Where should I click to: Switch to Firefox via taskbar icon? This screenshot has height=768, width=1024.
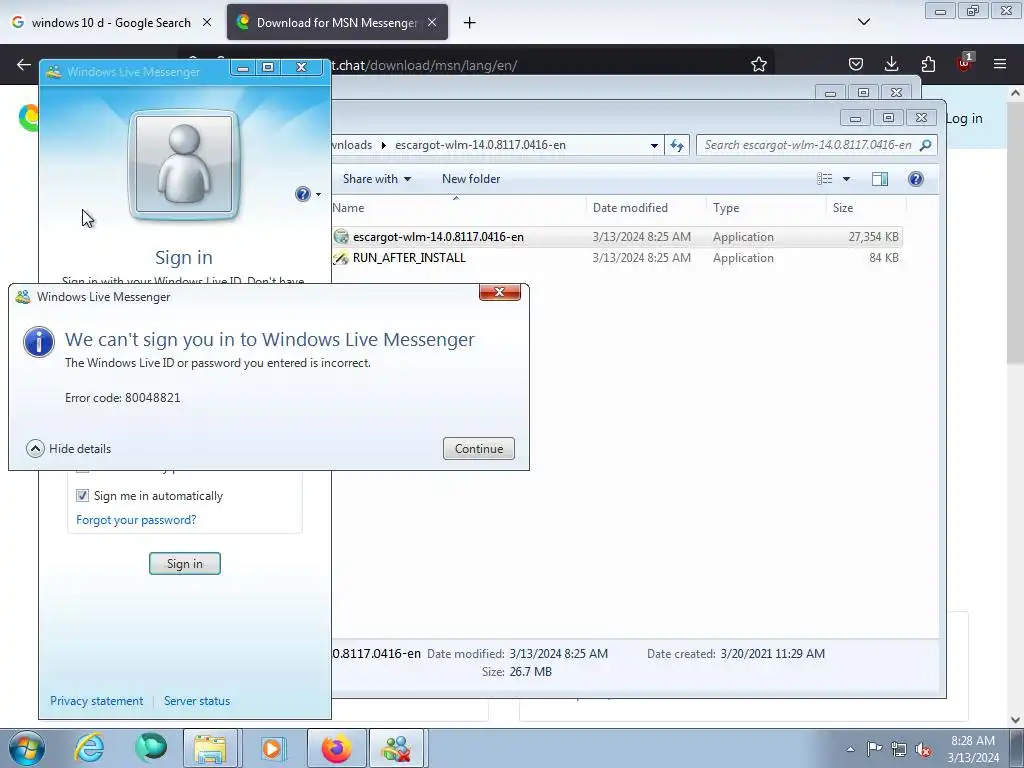336,748
